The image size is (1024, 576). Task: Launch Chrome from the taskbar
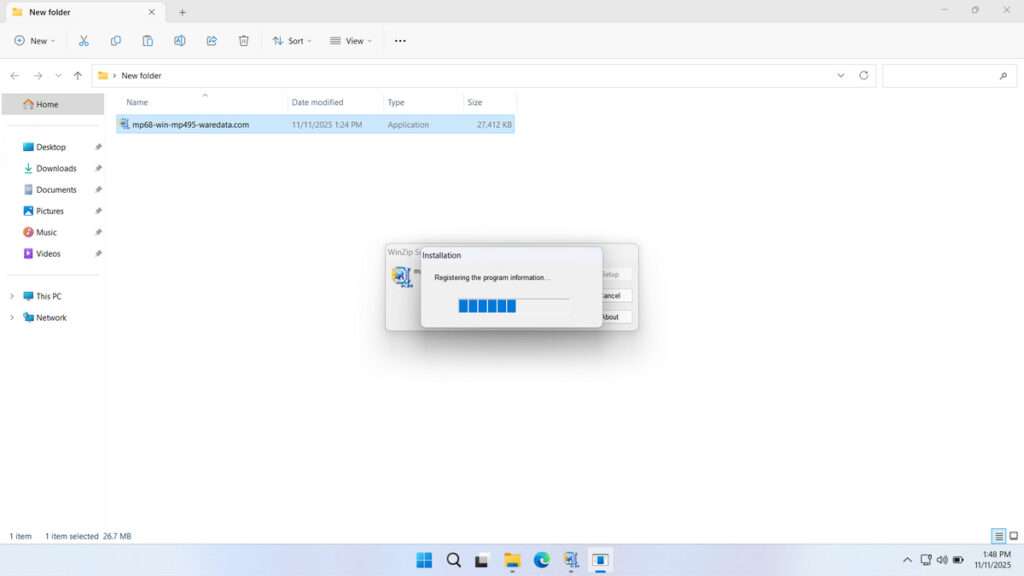click(x=541, y=560)
